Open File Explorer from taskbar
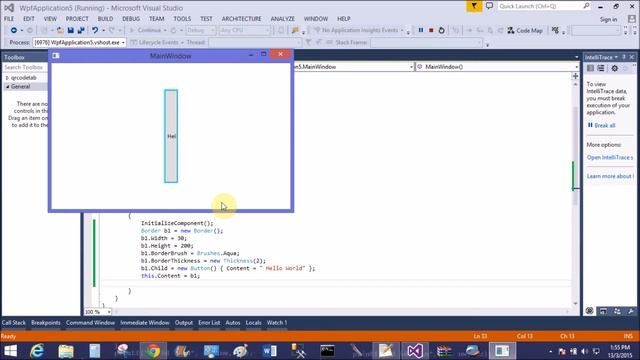This screenshot has height=360, width=640. coord(66,351)
